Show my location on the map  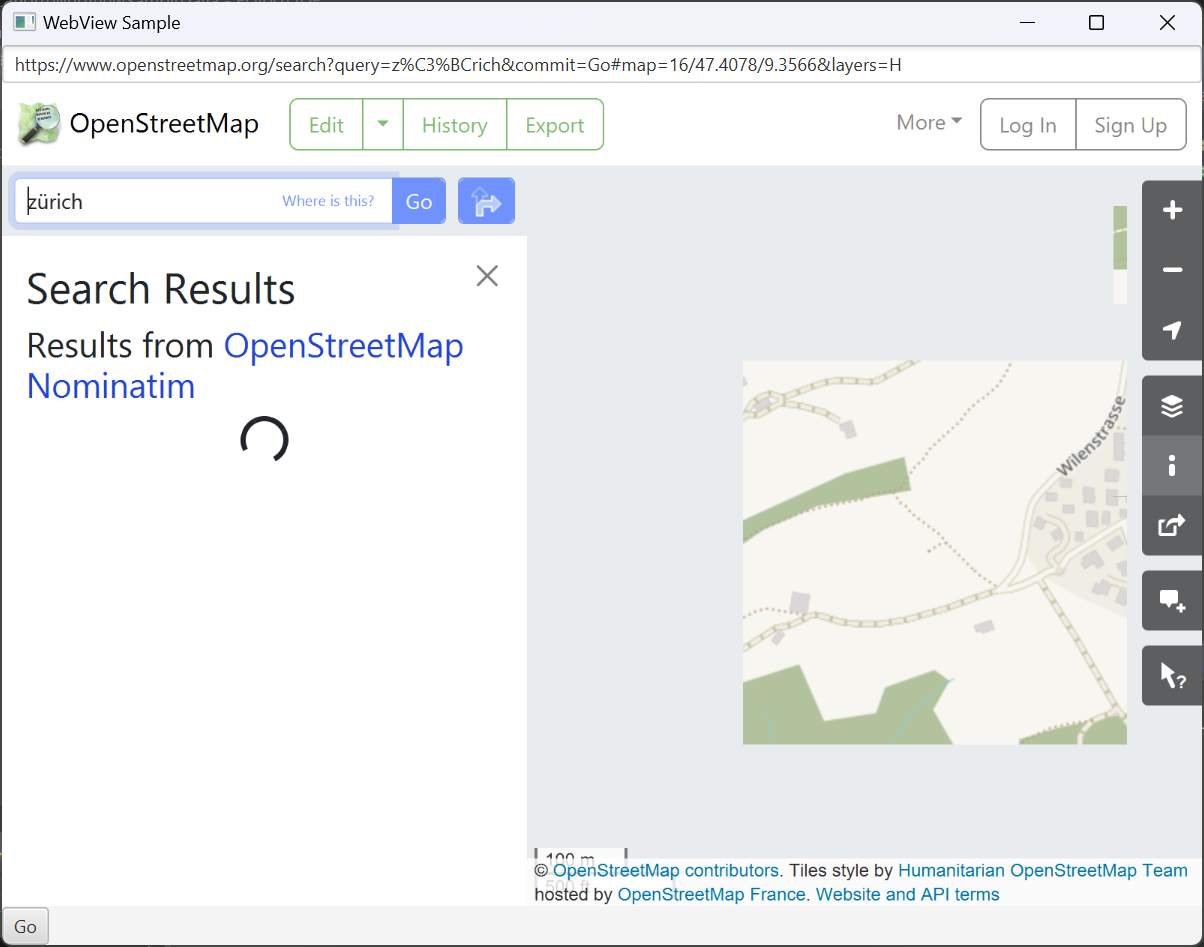[x=1172, y=330]
